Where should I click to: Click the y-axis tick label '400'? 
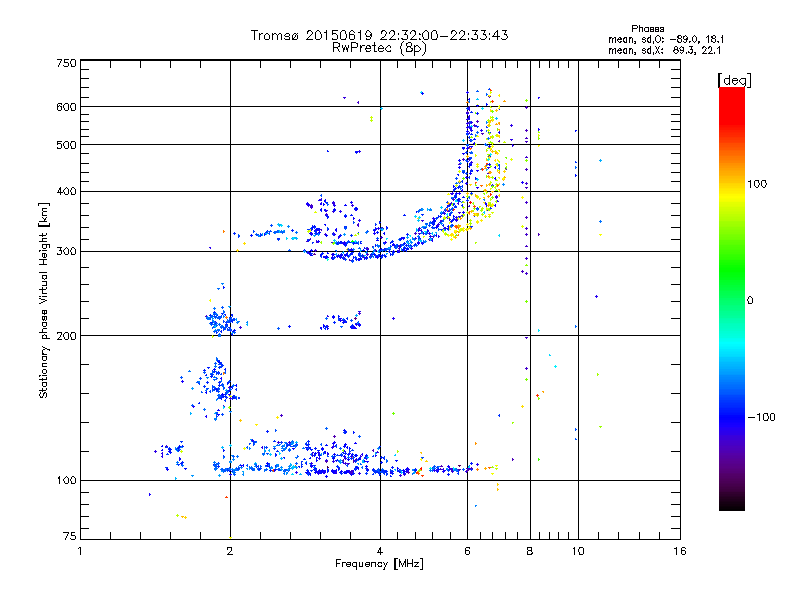(x=66, y=192)
